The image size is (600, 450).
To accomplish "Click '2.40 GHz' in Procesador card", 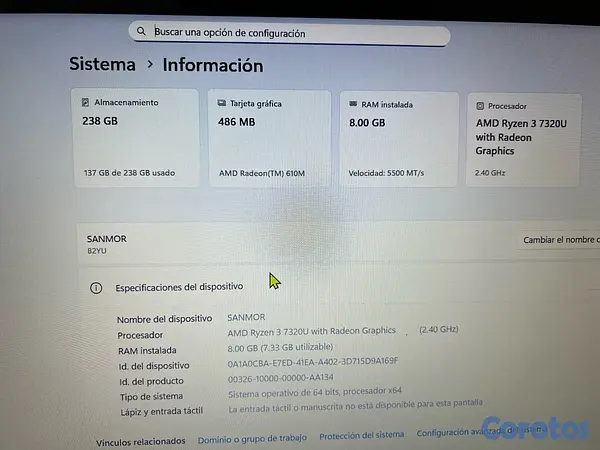I will pyautogui.click(x=490, y=173).
